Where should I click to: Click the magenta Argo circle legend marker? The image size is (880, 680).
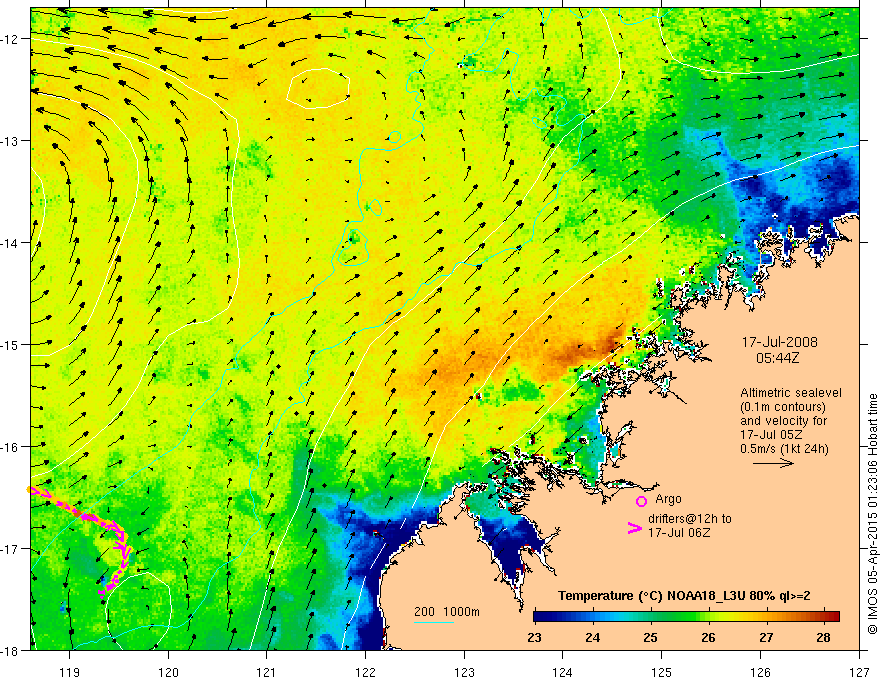pyautogui.click(x=641, y=501)
